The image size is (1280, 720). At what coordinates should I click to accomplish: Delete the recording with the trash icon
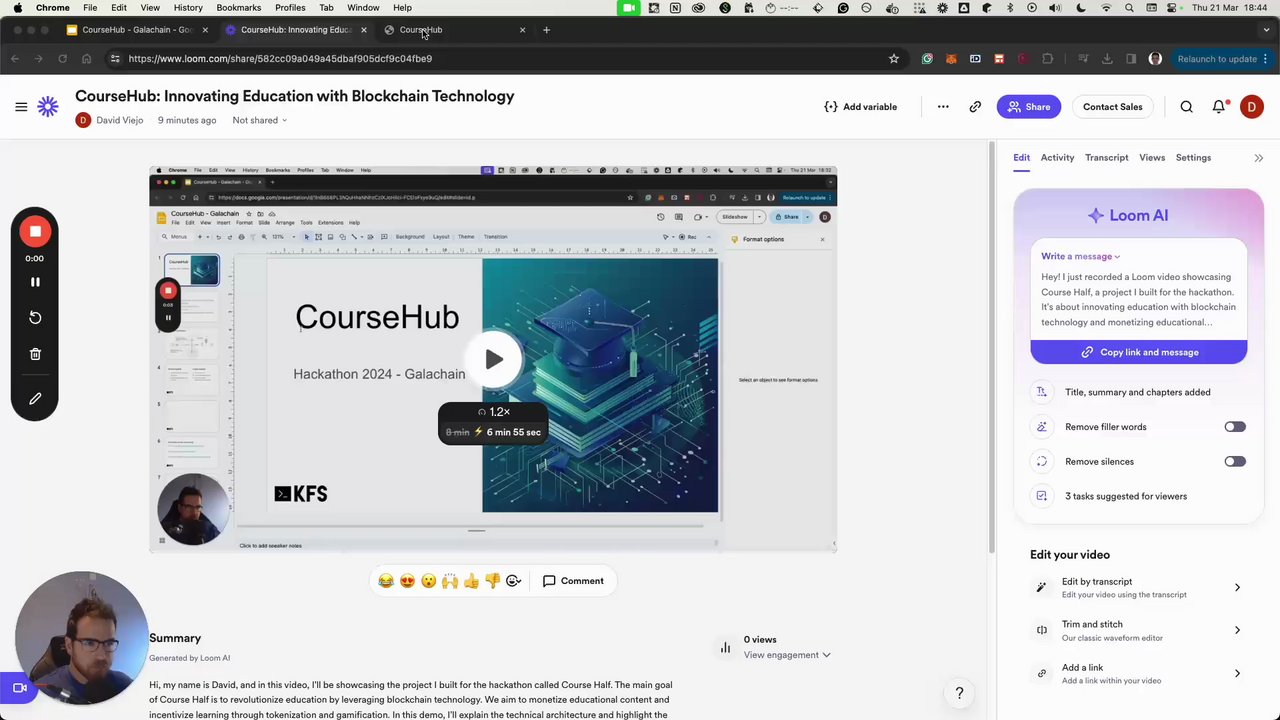coord(35,354)
